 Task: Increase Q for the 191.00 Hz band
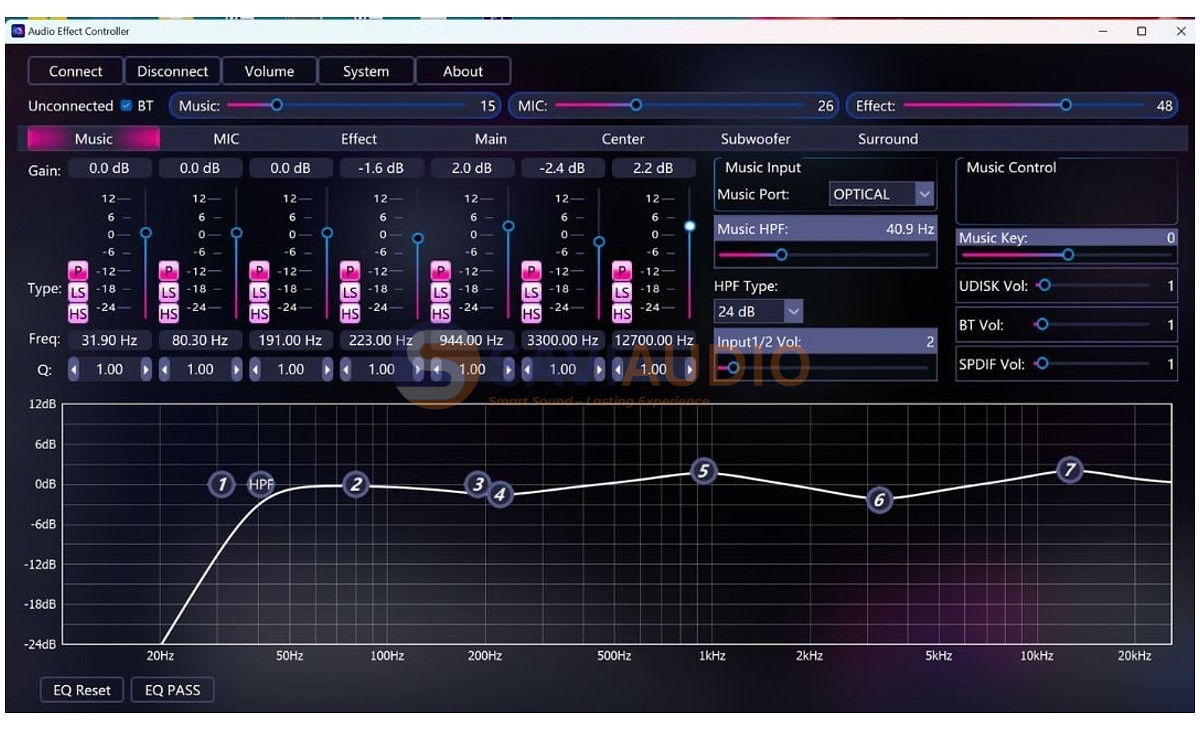328,370
